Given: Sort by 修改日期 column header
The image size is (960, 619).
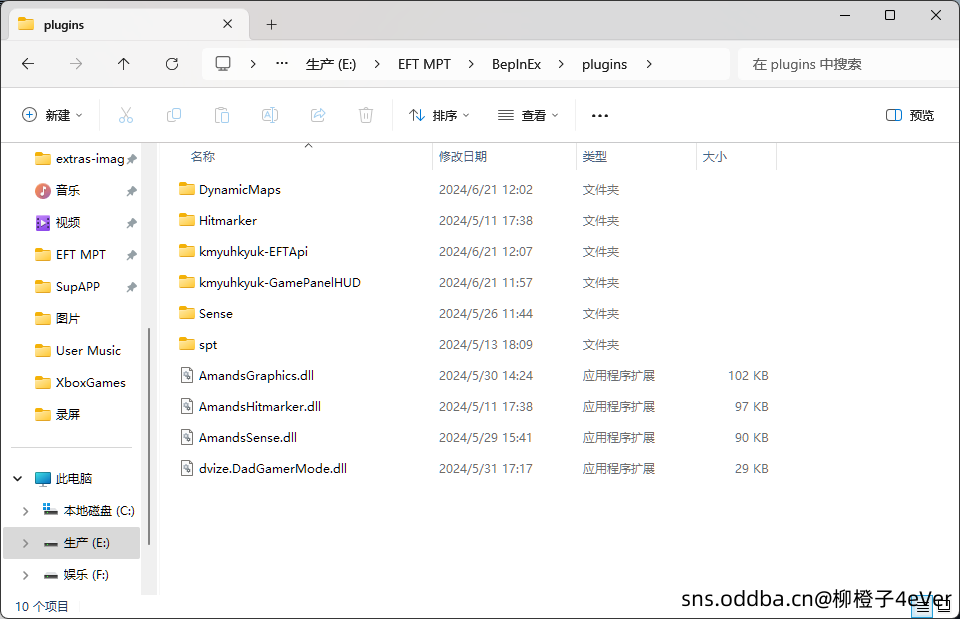Looking at the screenshot, I should coord(463,157).
